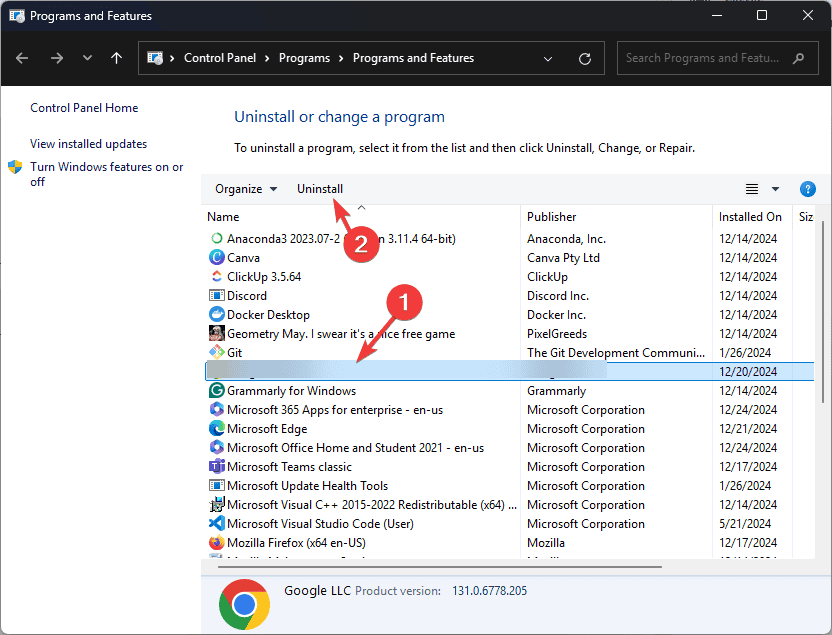The image size is (832, 635).
Task: Click the Search Programs and Features field
Action: [717, 58]
